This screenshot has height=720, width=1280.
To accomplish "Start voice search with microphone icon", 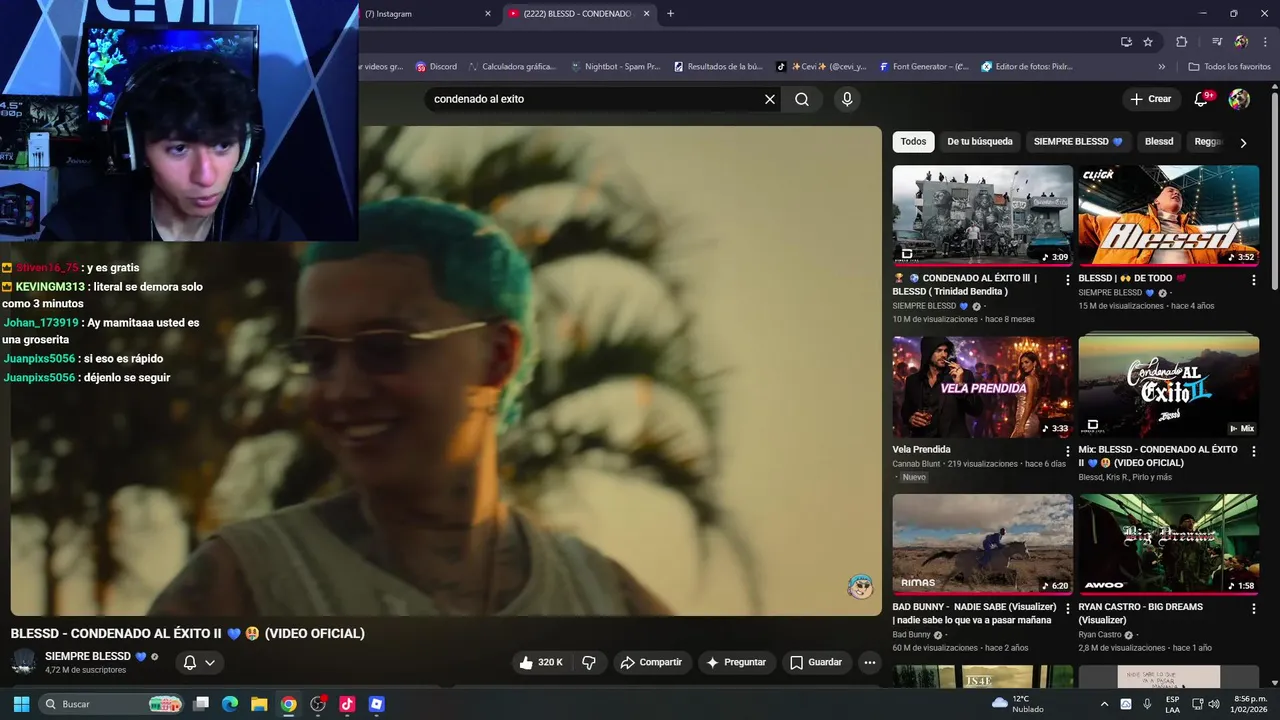I will 847,99.
